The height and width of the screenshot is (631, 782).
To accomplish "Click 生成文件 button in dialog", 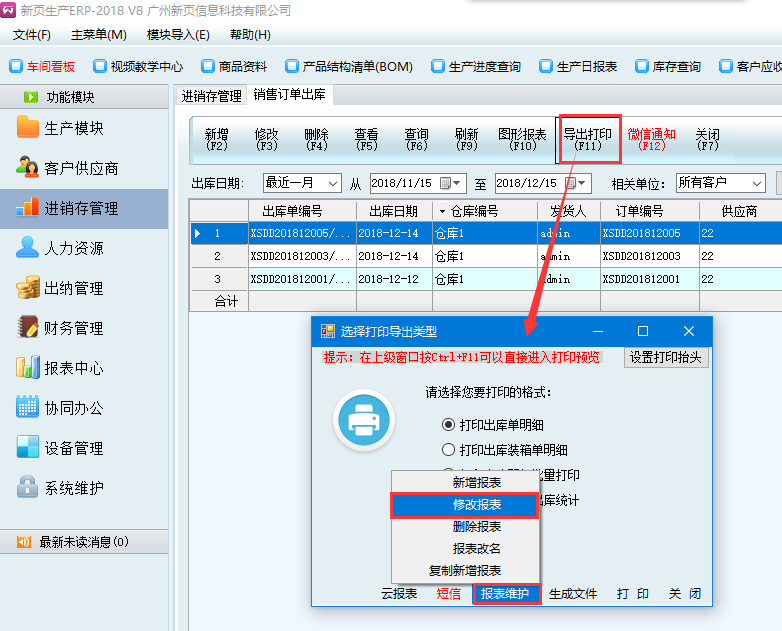I will [x=572, y=593].
